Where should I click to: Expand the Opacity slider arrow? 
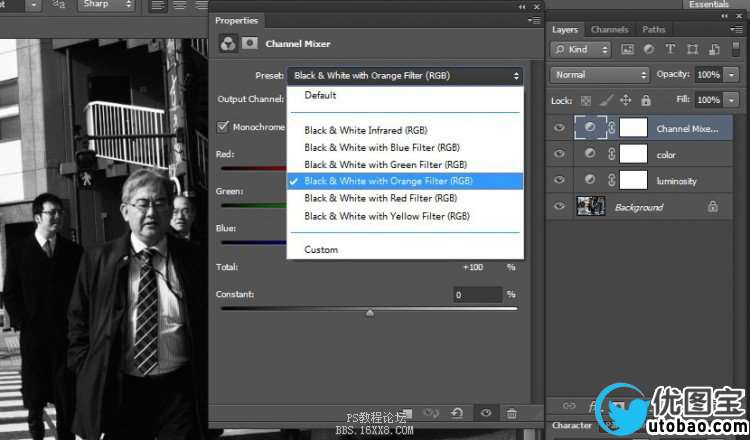tap(731, 75)
